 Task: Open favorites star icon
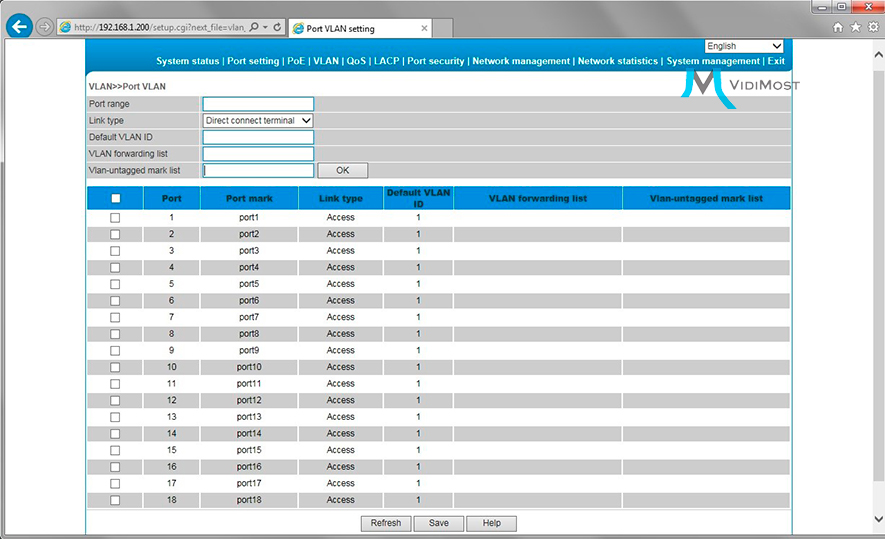click(855, 28)
